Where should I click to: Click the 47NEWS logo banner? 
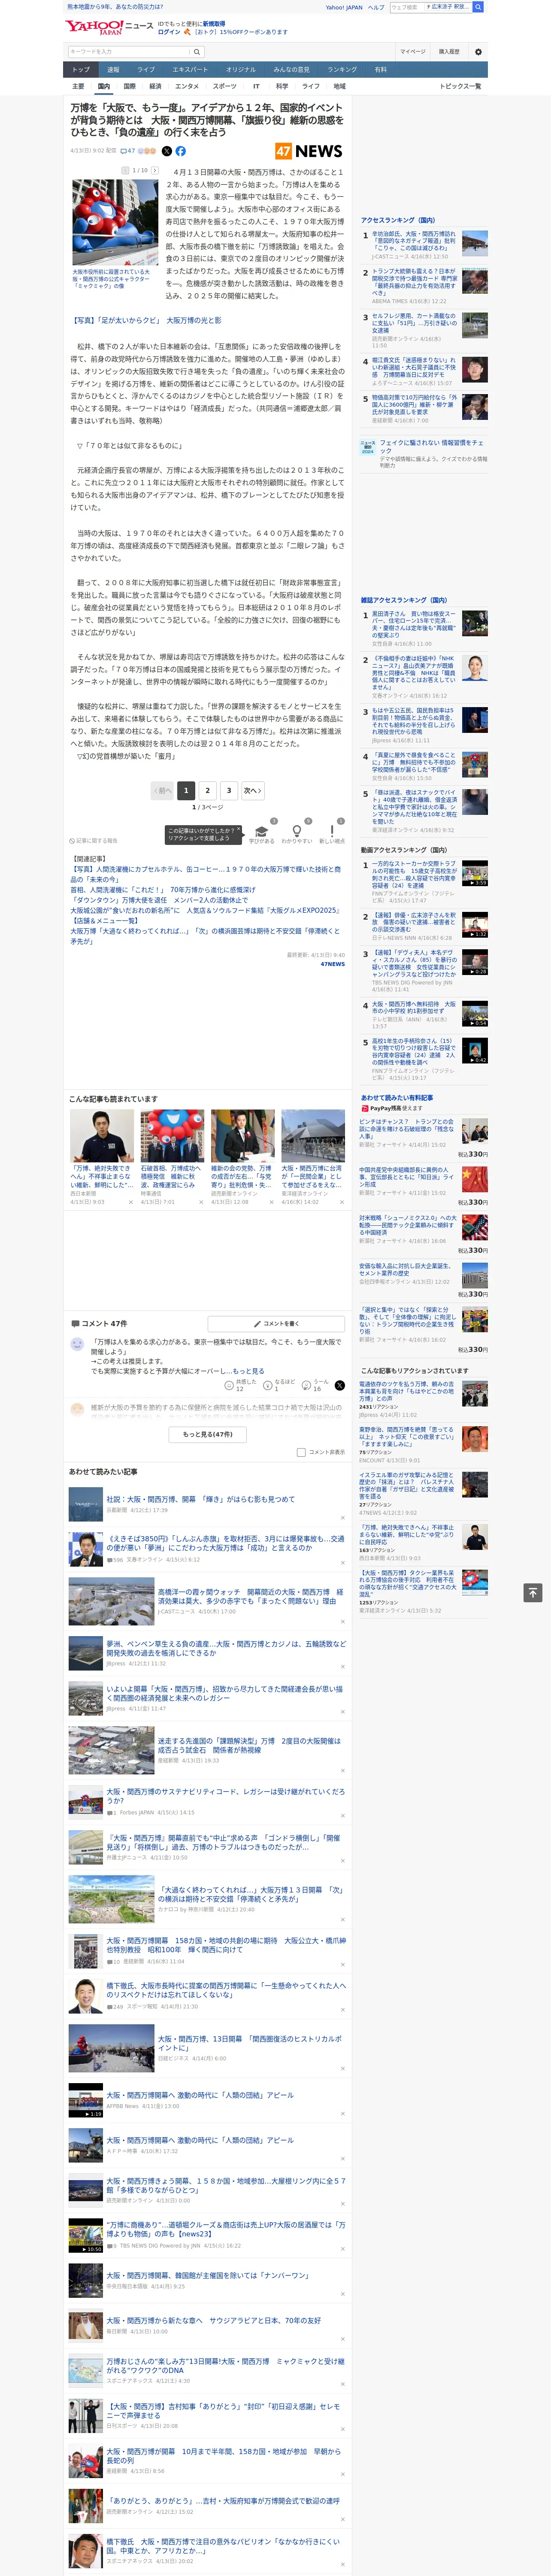point(309,151)
